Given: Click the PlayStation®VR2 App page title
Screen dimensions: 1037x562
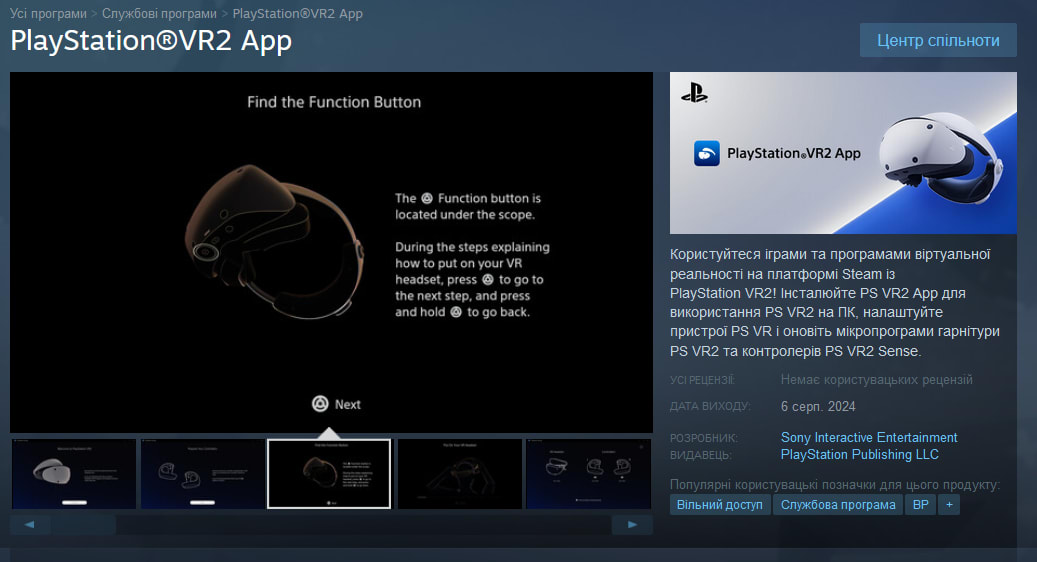Looking at the screenshot, I should click(x=151, y=41).
